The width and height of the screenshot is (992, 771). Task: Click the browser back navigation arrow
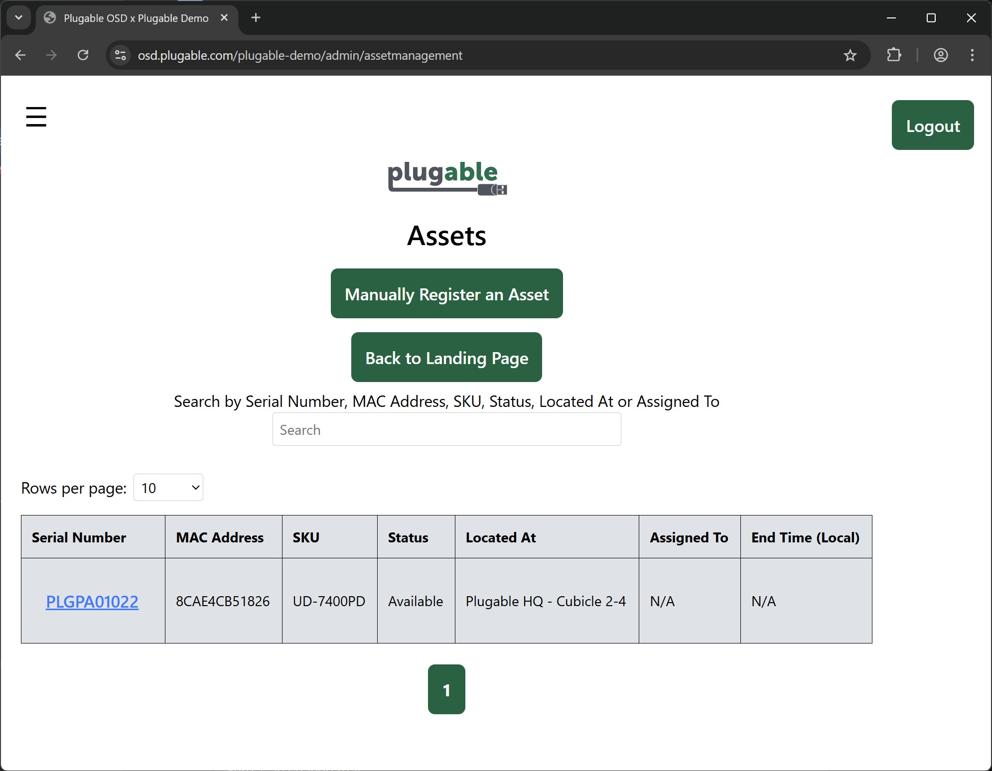pyautogui.click(x=20, y=55)
